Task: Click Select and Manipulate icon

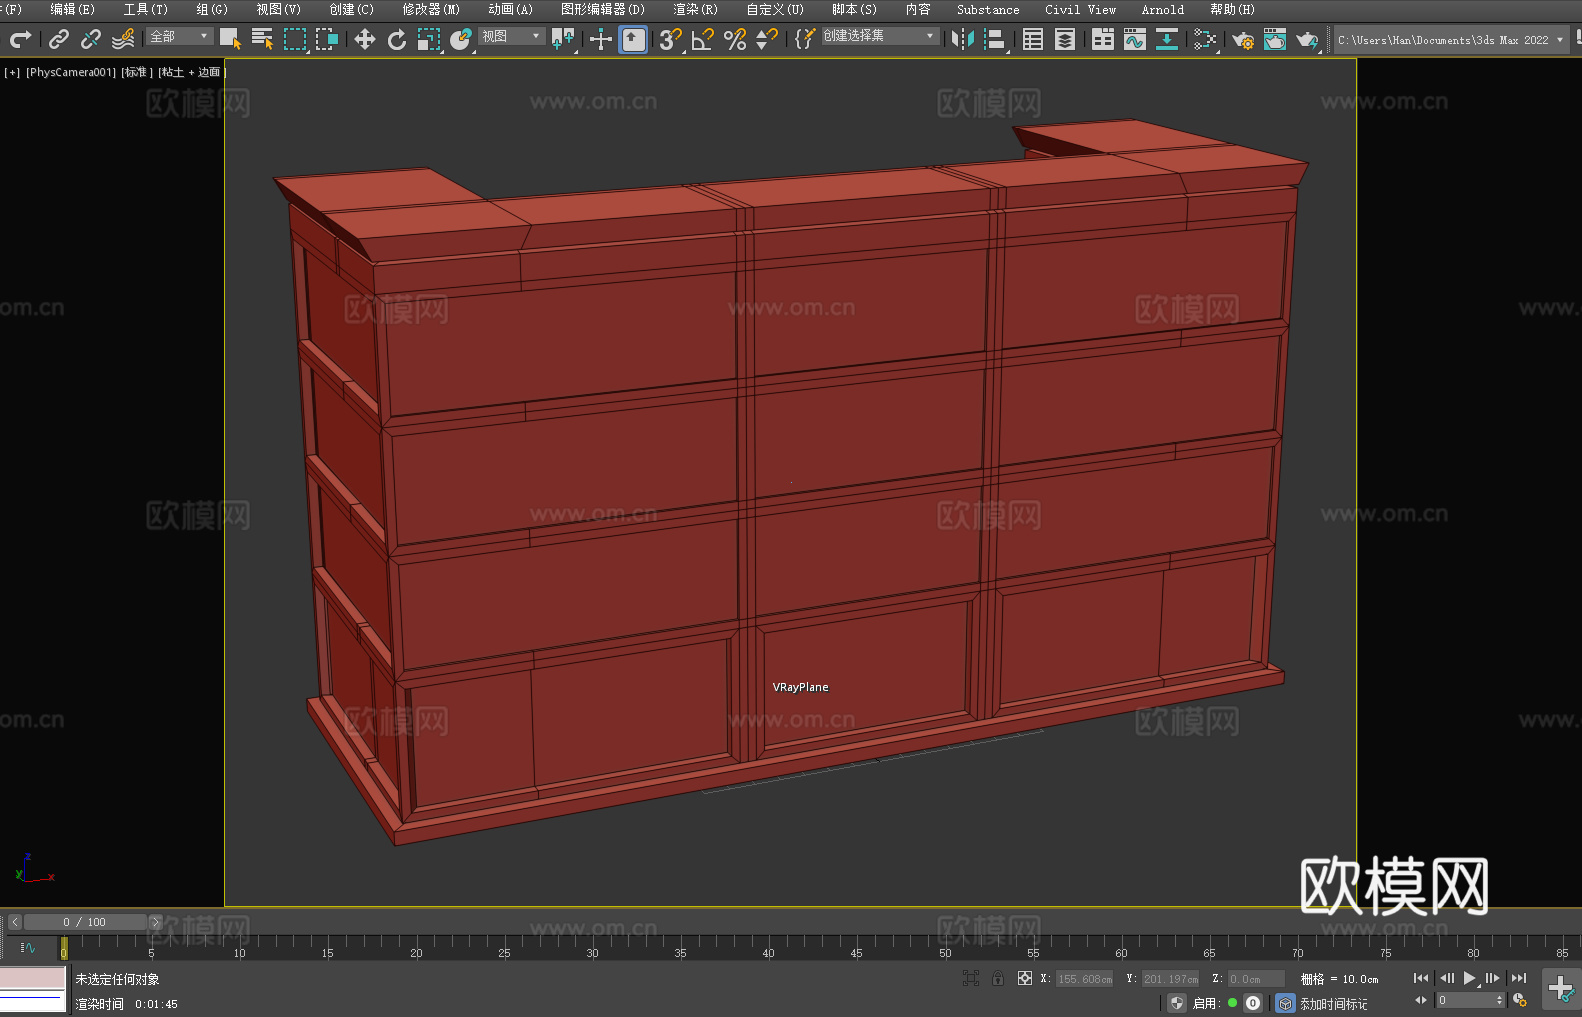Action: point(601,39)
